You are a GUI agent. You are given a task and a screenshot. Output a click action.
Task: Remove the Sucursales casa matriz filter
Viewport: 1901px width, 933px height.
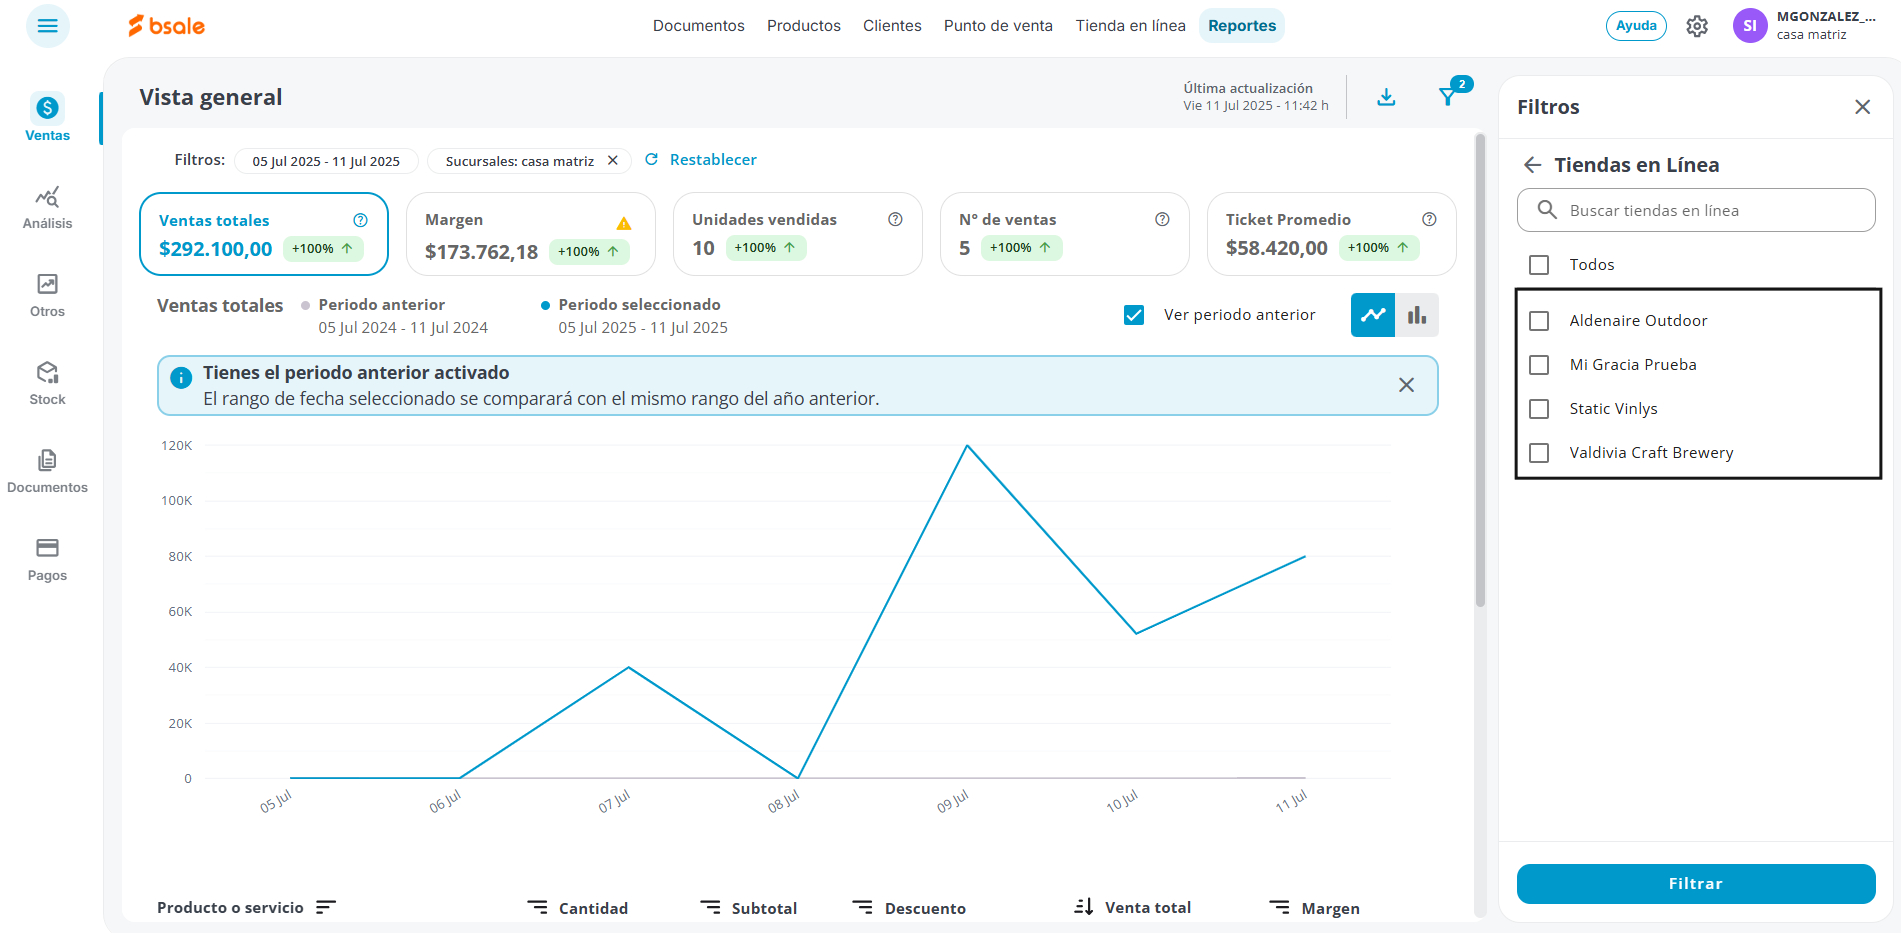click(x=613, y=160)
